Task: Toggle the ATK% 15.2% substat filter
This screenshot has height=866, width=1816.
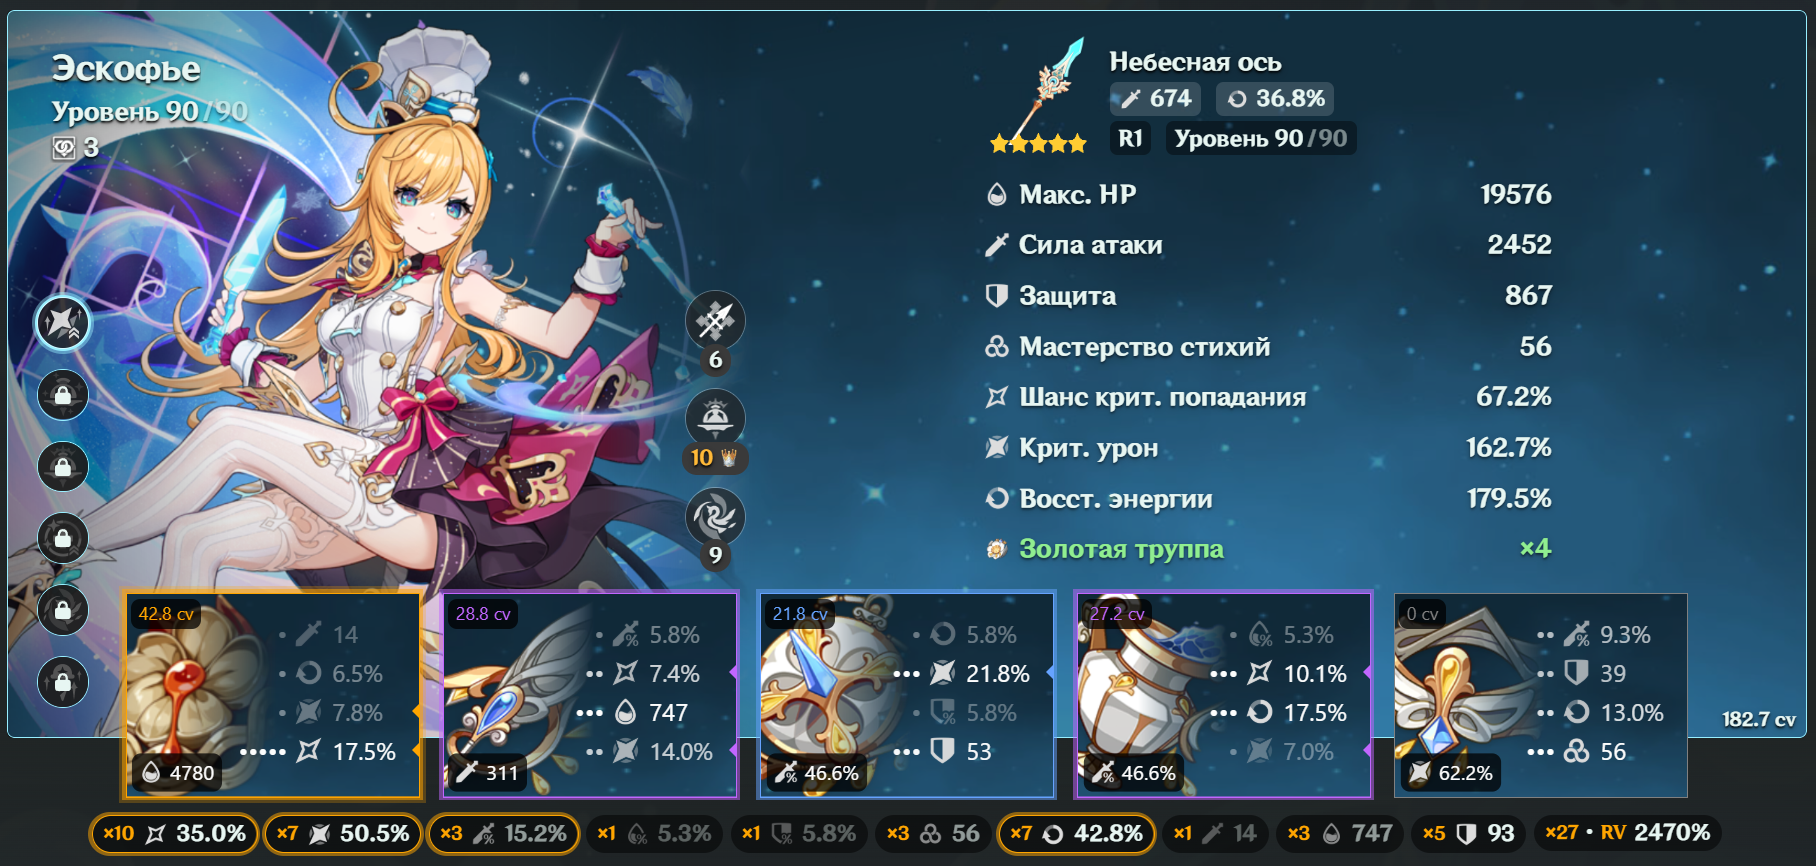Action: pyautogui.click(x=505, y=833)
